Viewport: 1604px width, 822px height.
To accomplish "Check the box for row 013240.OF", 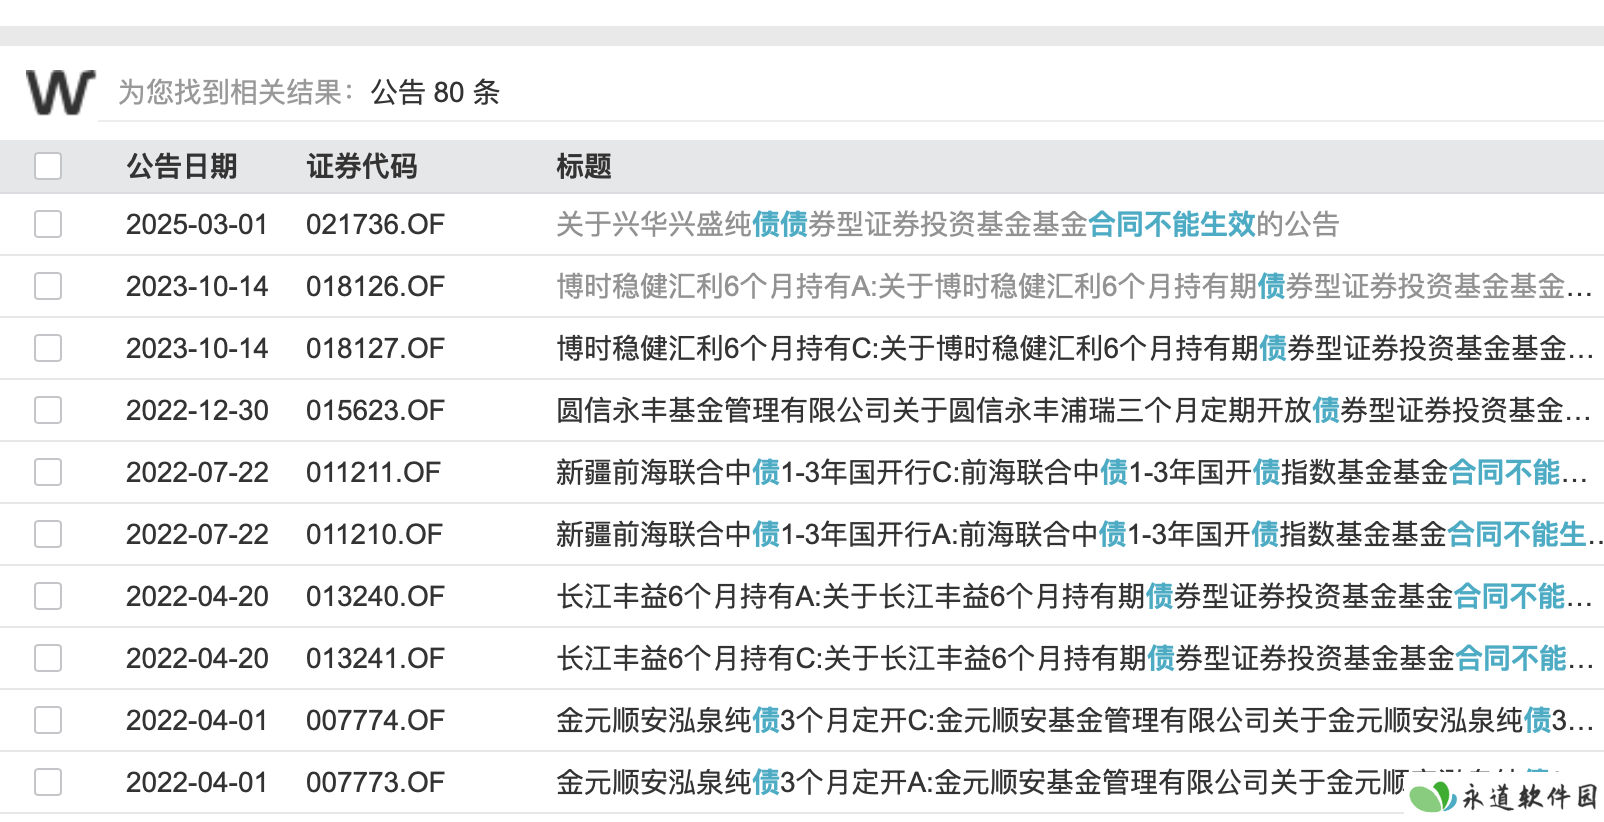I will point(48,596).
